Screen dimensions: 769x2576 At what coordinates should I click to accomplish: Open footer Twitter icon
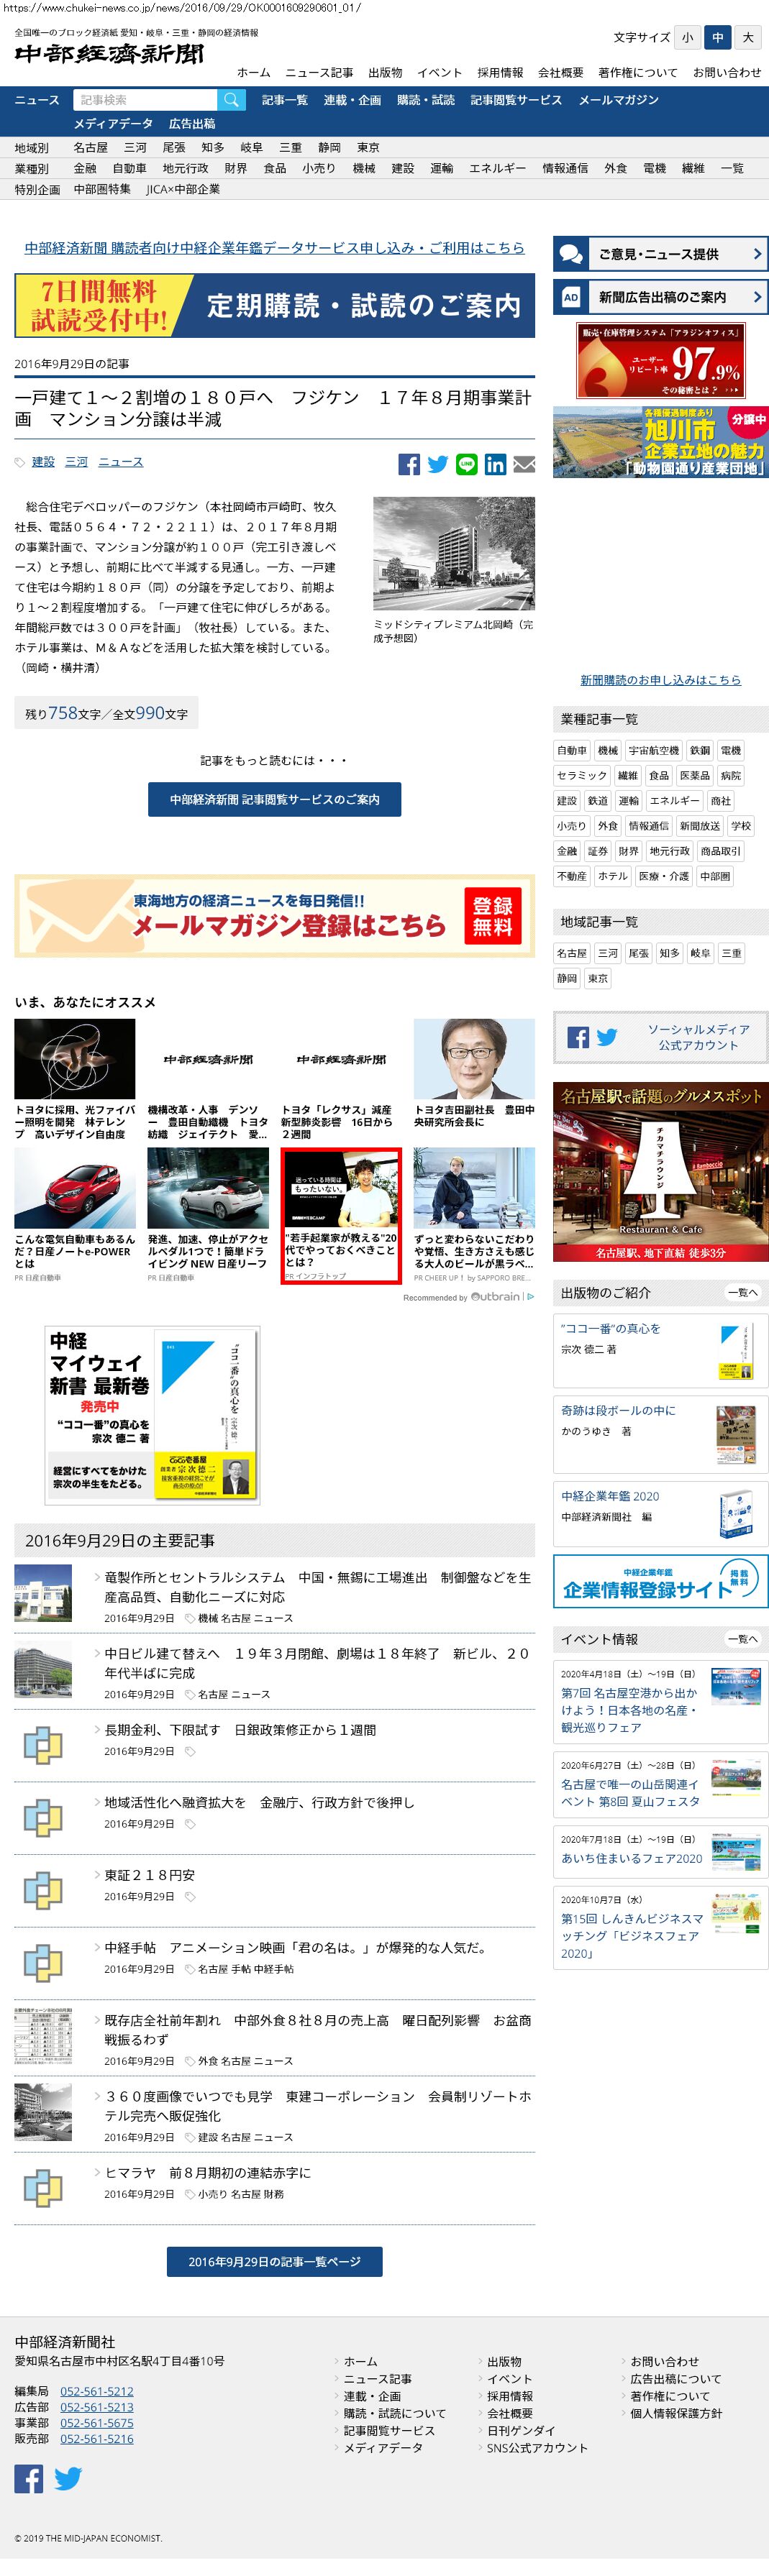point(68,2478)
